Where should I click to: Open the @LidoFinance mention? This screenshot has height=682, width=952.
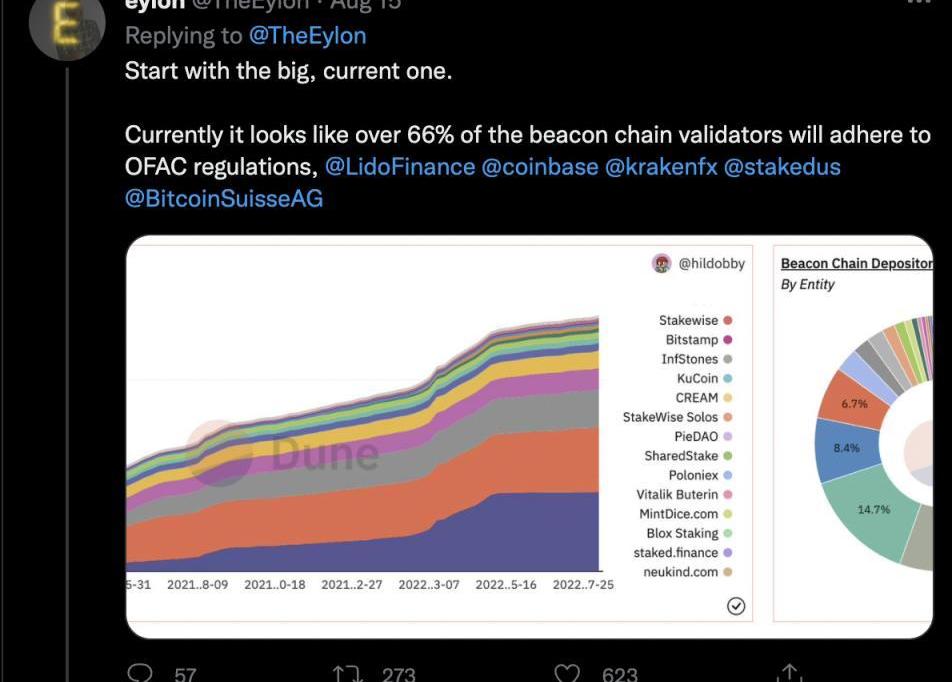coord(400,166)
